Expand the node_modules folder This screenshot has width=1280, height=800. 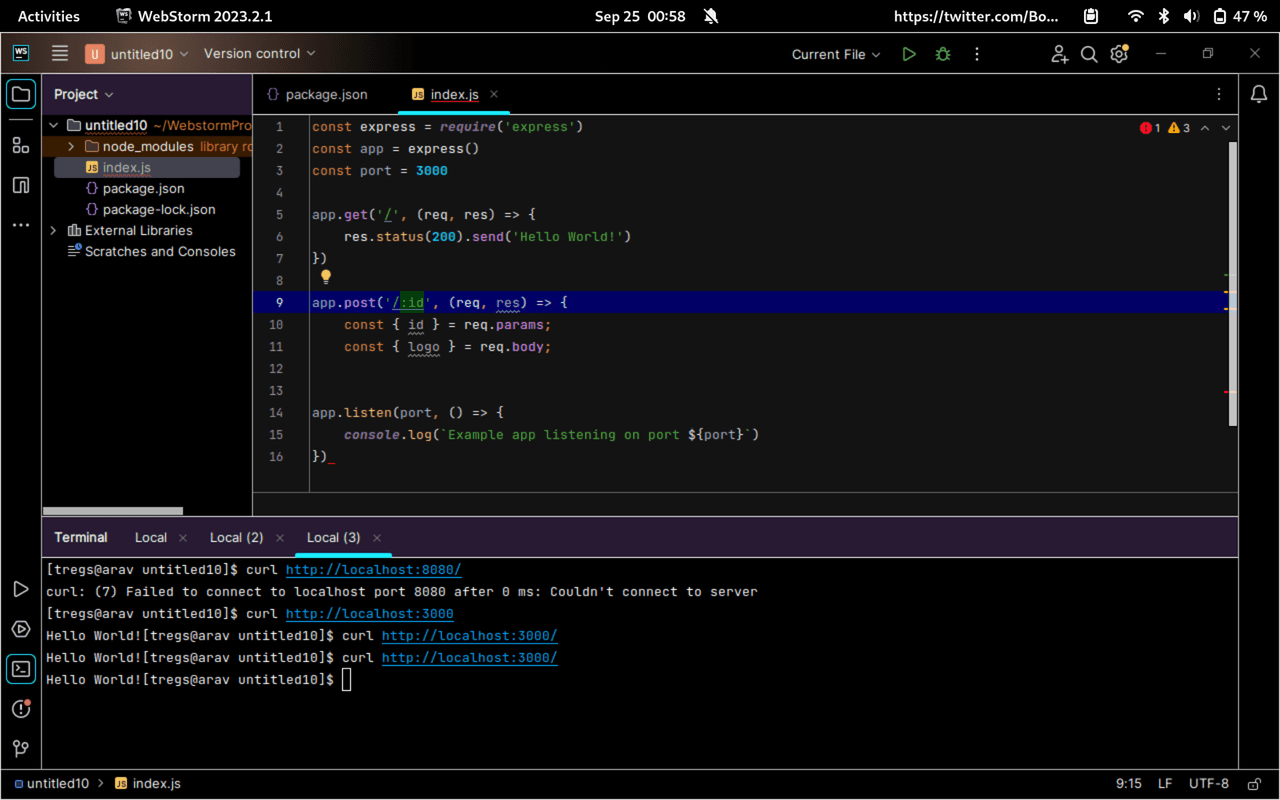point(71,147)
